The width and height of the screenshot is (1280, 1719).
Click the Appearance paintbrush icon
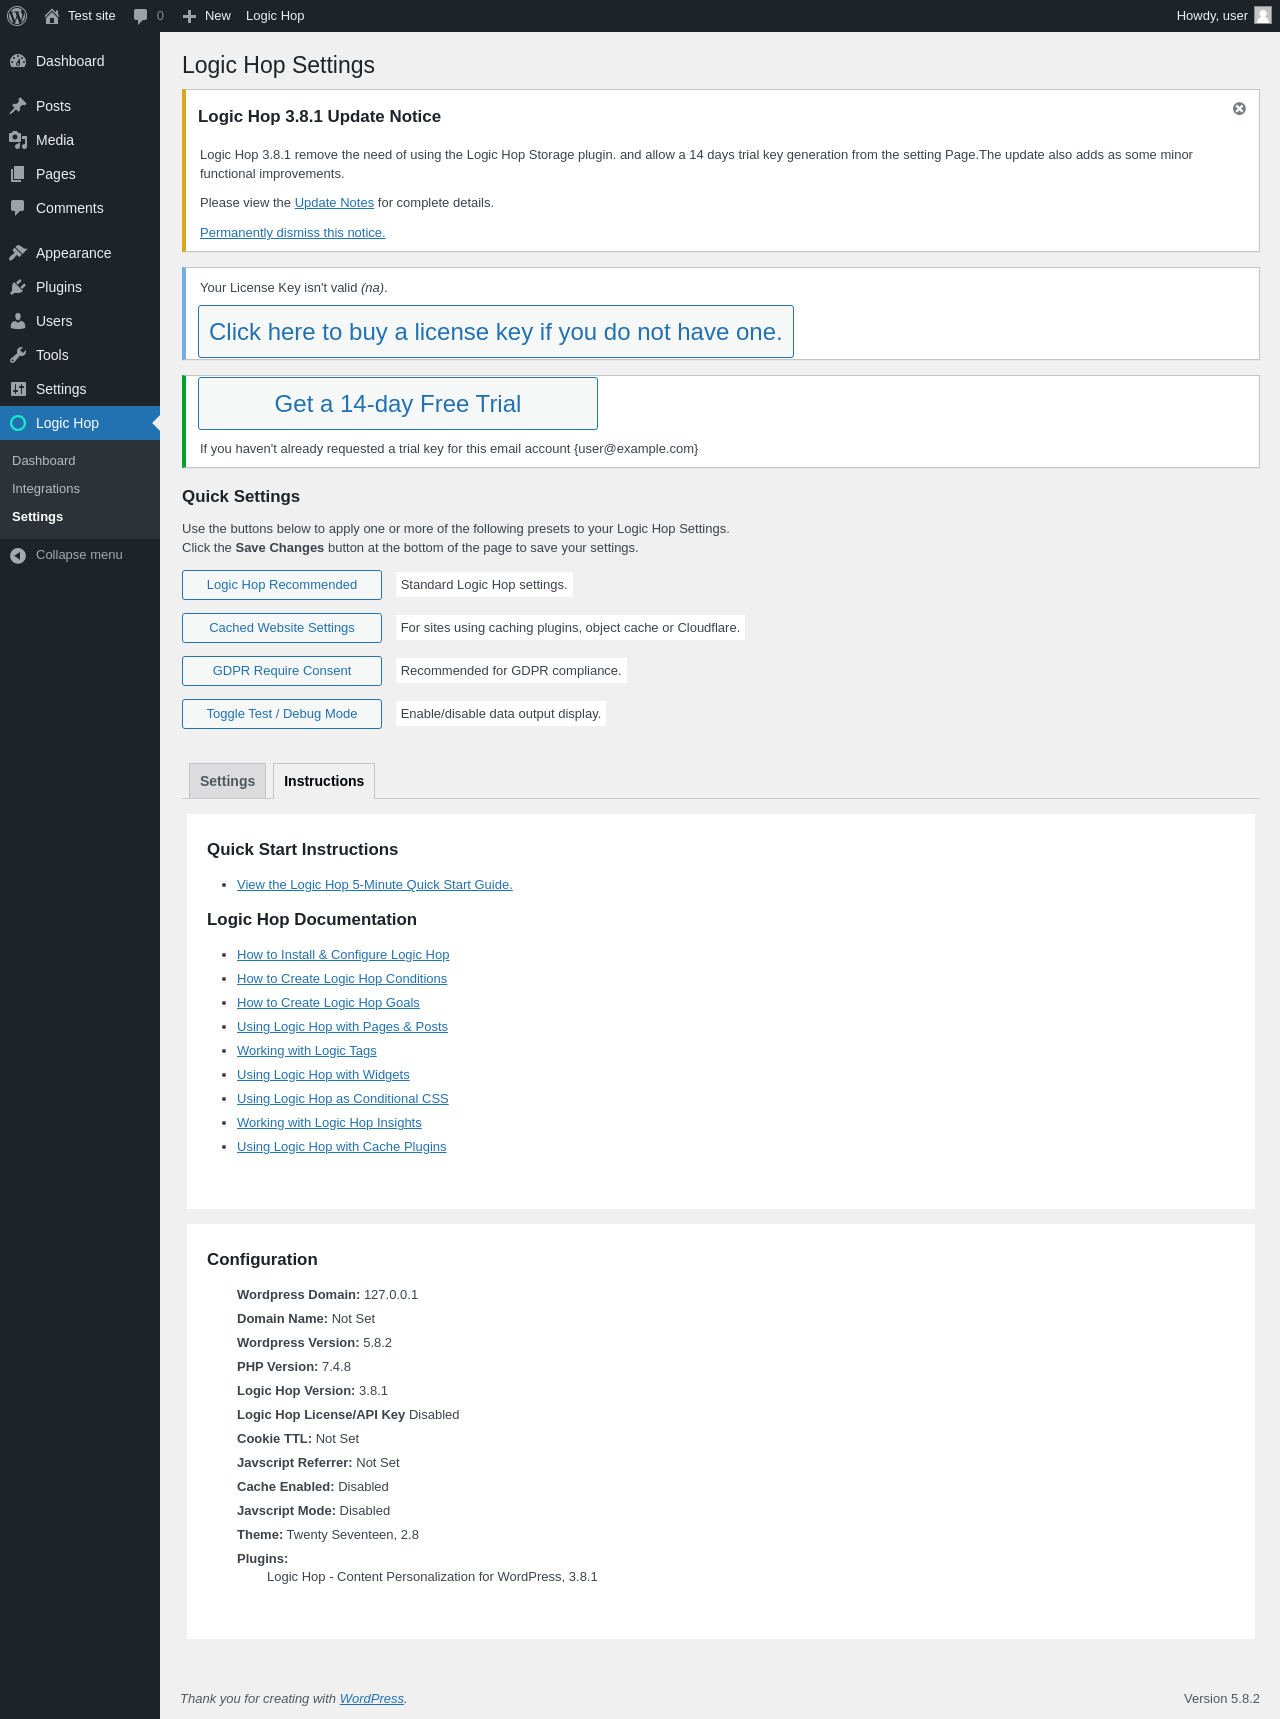coord(18,253)
